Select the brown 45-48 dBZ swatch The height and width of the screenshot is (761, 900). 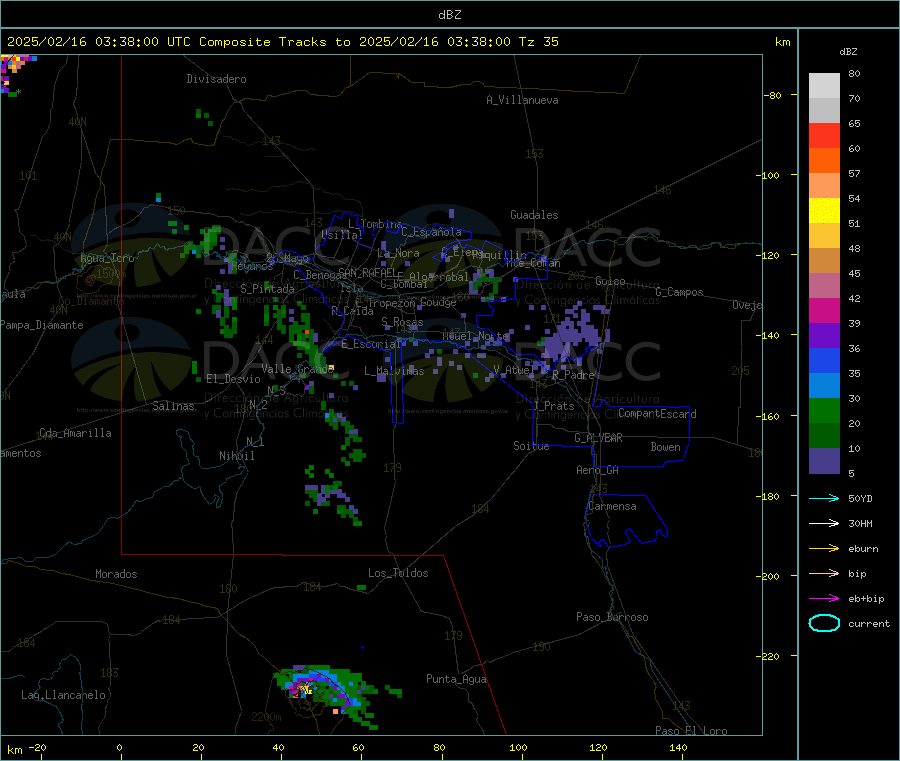pyautogui.click(x=824, y=261)
